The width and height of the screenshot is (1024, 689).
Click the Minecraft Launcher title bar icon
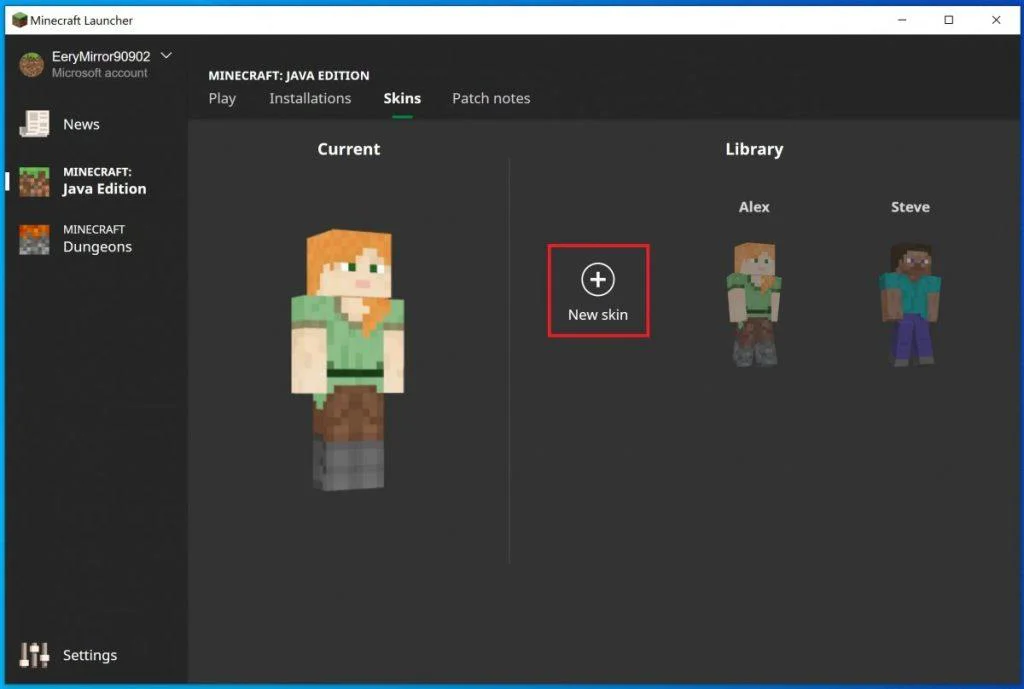(x=20, y=20)
